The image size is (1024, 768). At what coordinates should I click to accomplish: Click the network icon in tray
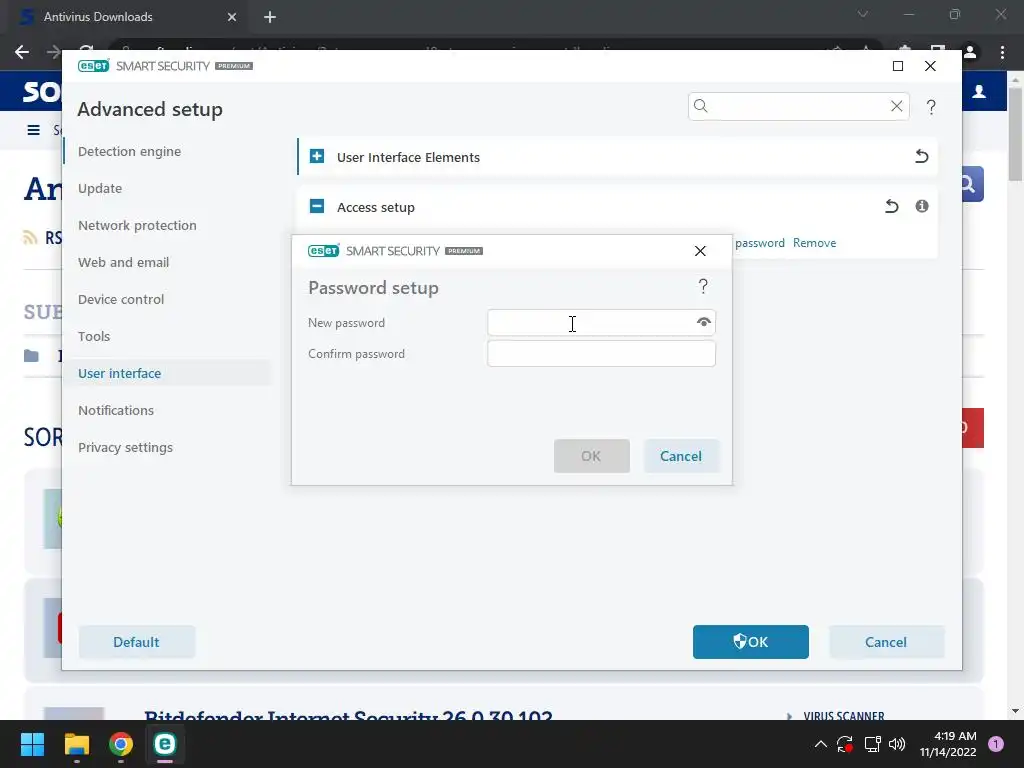click(x=872, y=744)
